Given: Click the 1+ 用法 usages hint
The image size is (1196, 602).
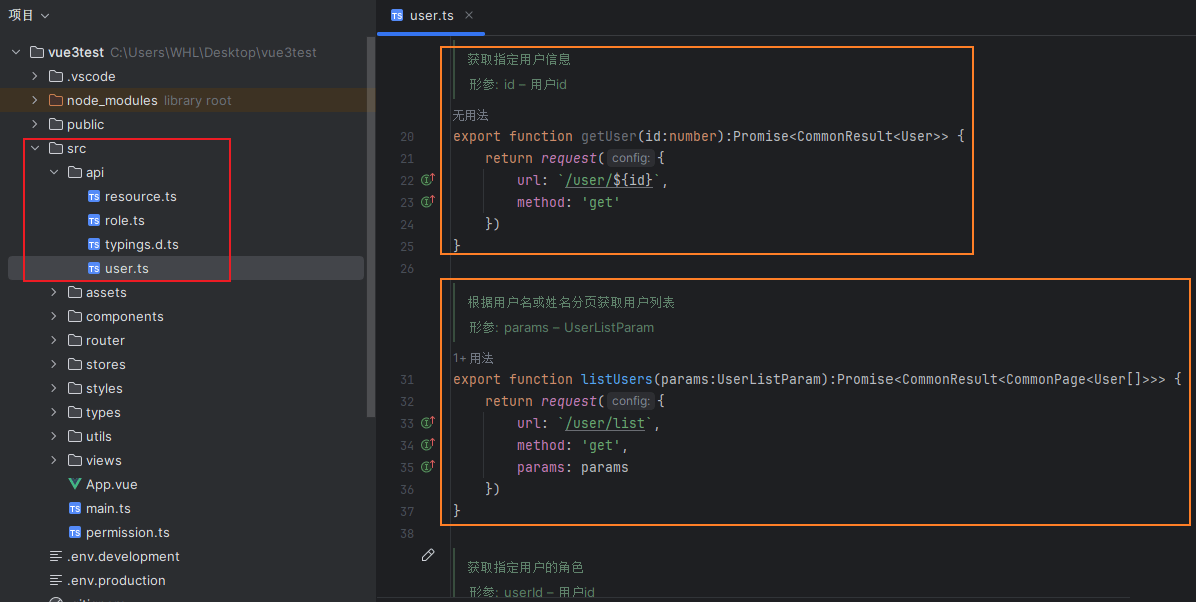Looking at the screenshot, I should [473, 358].
